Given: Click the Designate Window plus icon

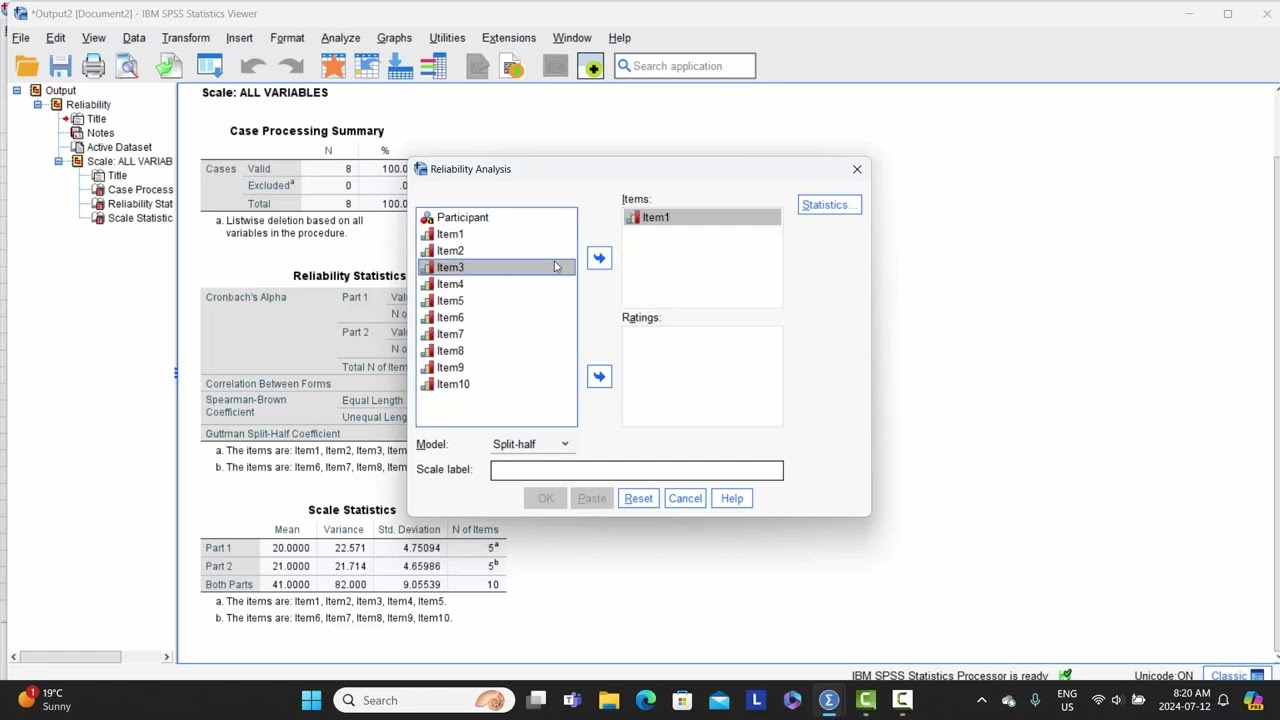Looking at the screenshot, I should [590, 66].
